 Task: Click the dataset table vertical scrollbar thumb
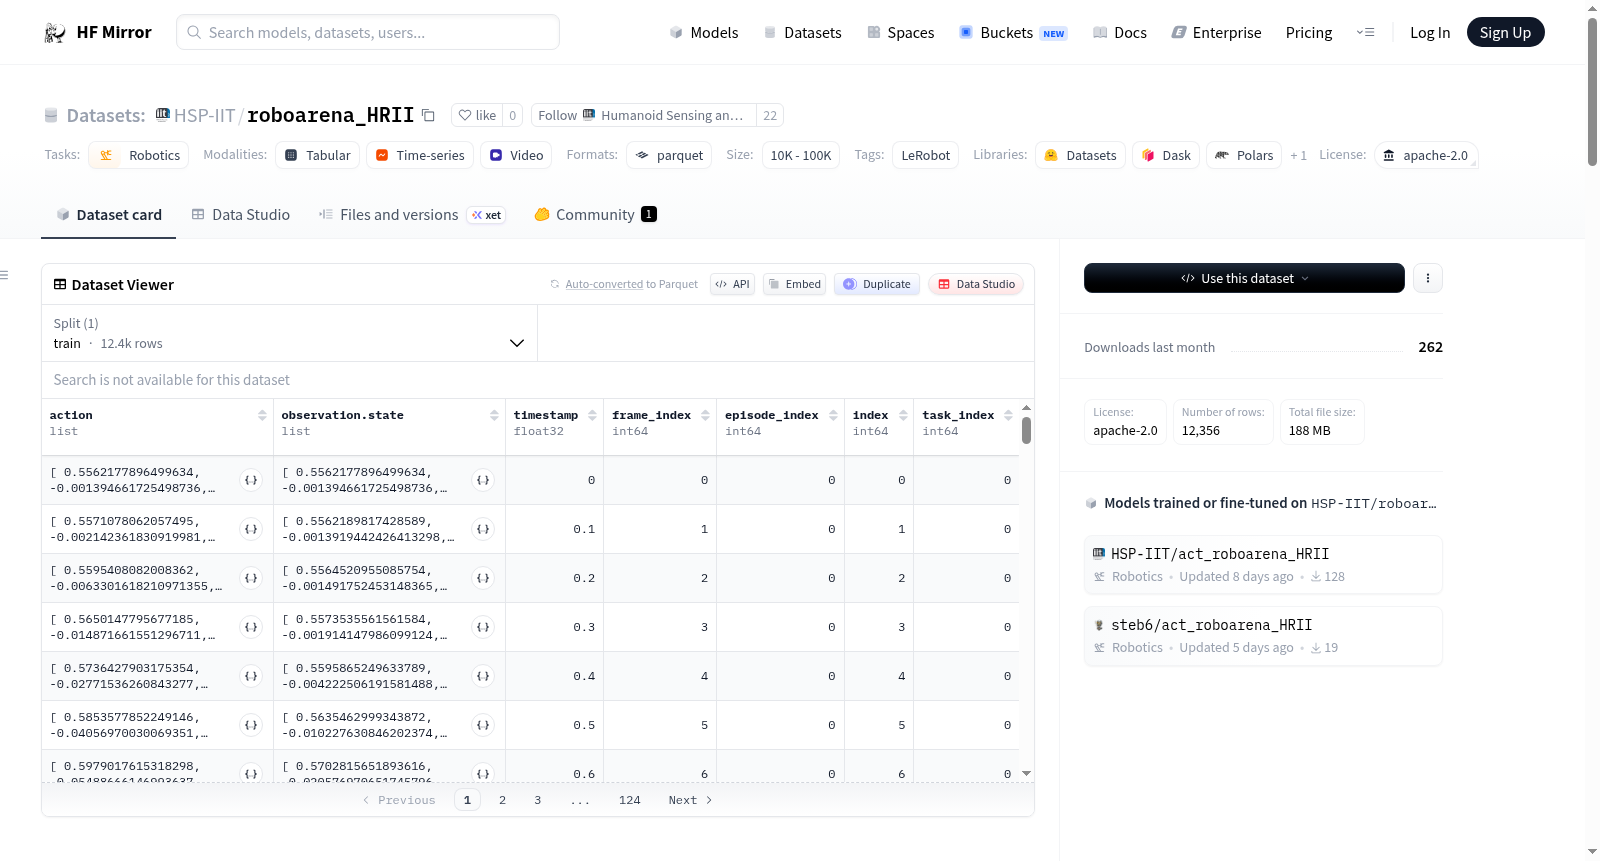pyautogui.click(x=1026, y=430)
